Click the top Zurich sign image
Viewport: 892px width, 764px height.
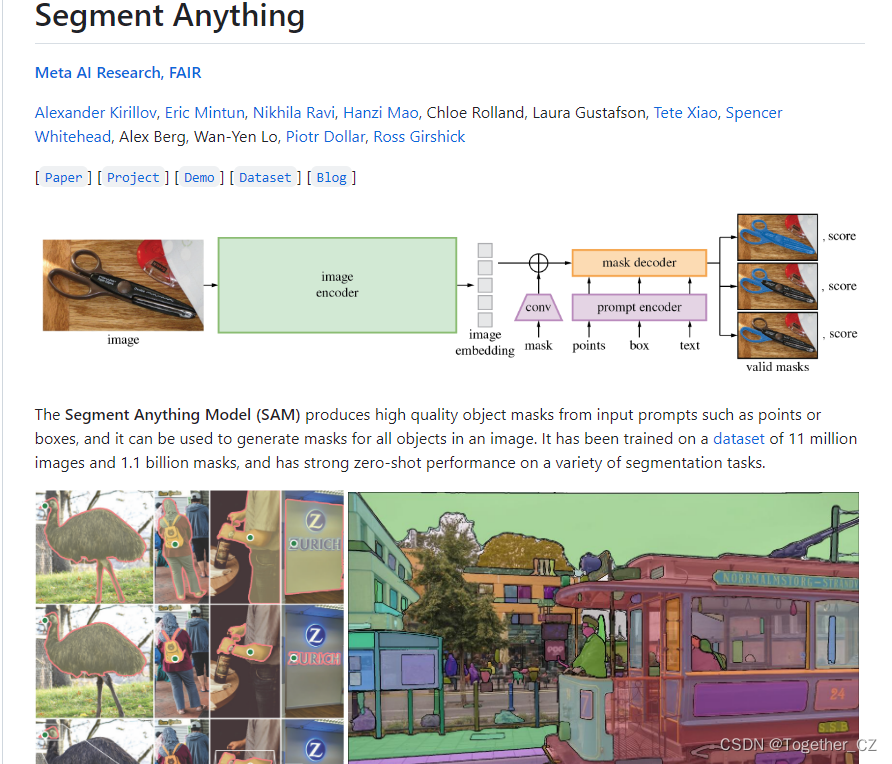click(314, 547)
